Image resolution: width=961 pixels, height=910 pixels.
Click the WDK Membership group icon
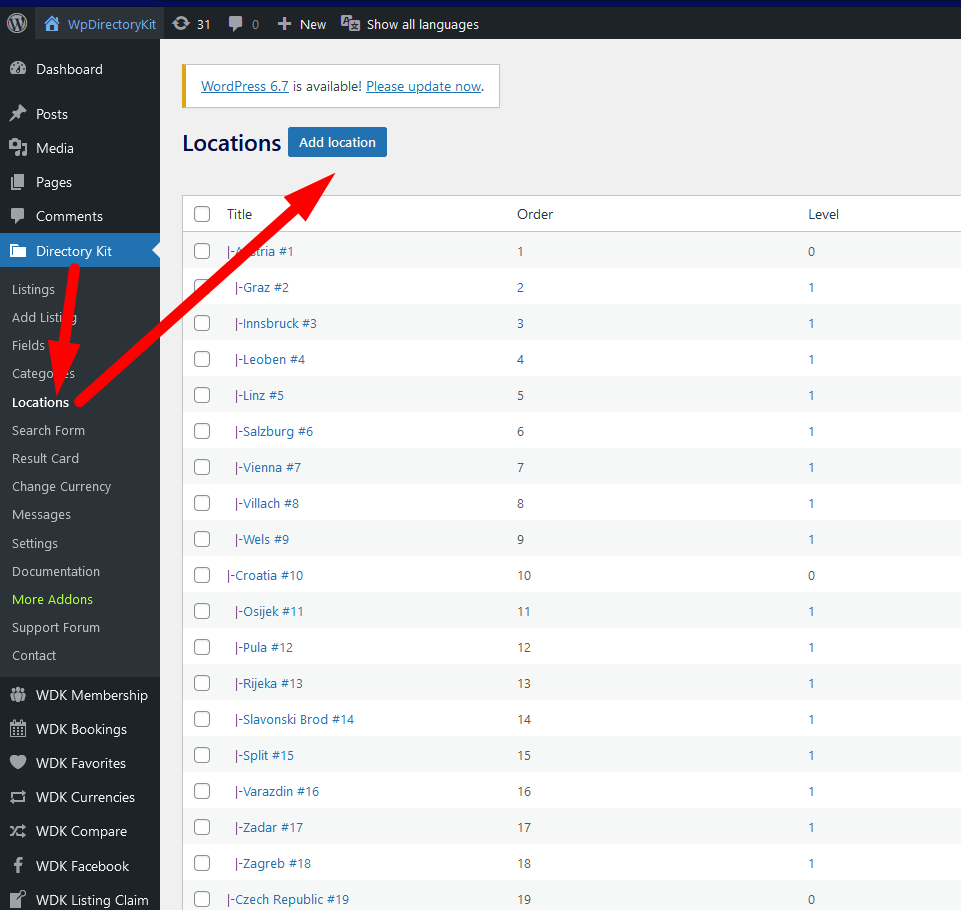tap(18, 695)
